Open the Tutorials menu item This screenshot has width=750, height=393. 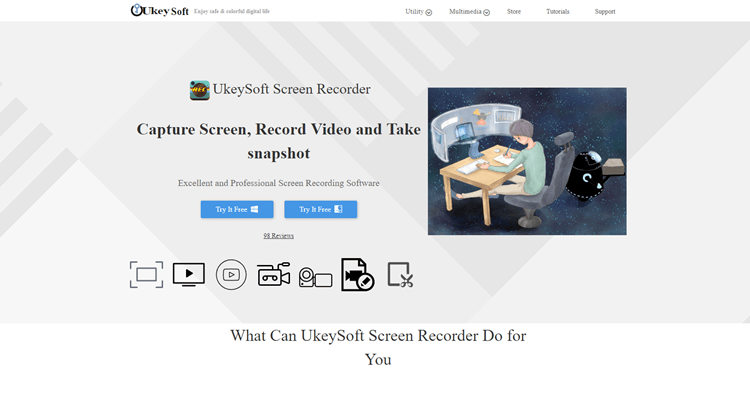(x=558, y=11)
